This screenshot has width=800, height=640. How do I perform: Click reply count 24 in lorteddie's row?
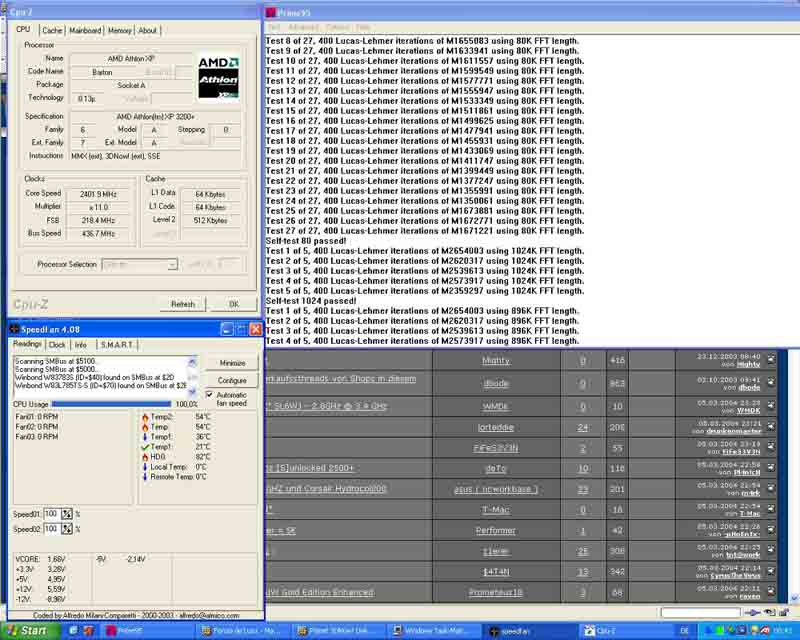click(x=583, y=427)
